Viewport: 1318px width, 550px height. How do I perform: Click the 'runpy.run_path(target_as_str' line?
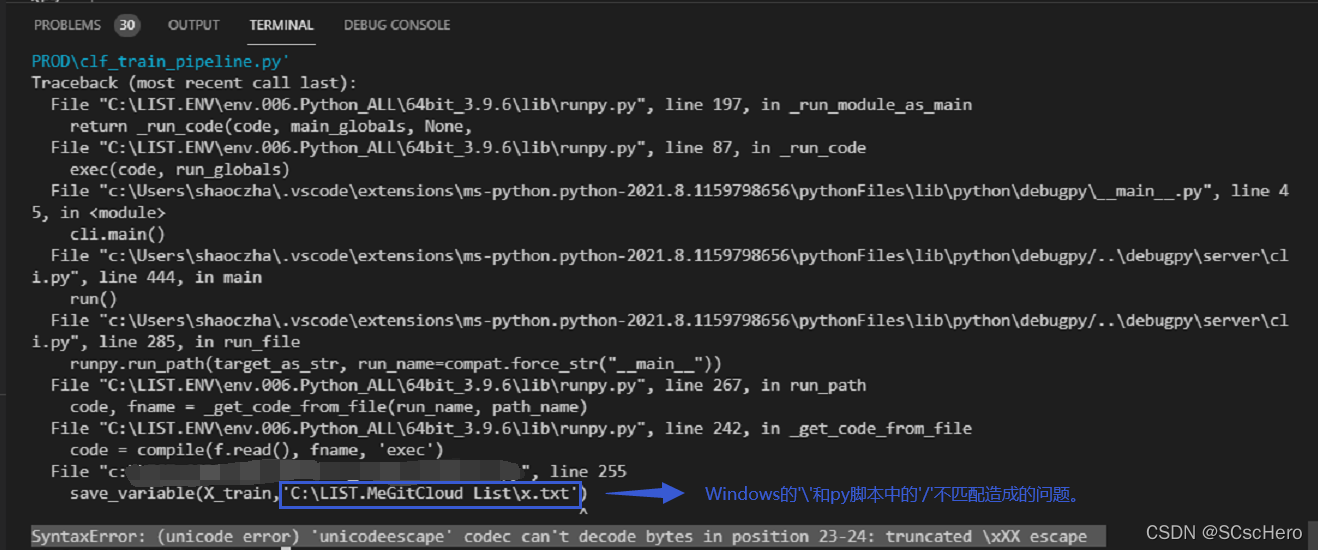point(396,364)
